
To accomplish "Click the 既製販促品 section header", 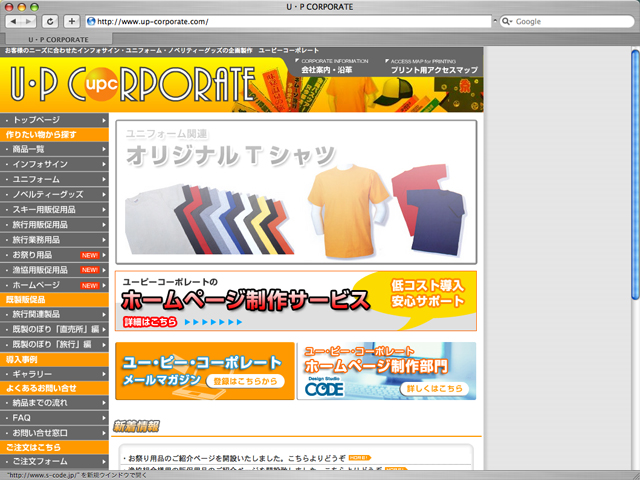I will click(x=54, y=300).
